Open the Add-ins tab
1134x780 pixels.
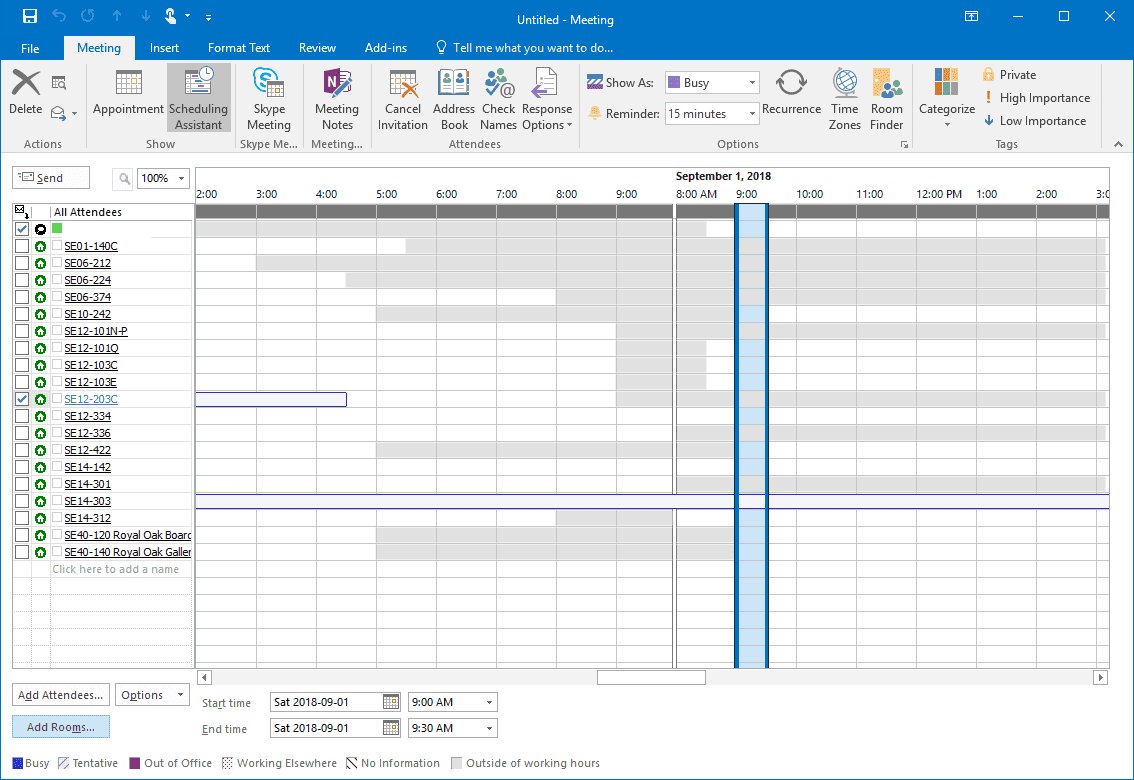click(x=385, y=48)
